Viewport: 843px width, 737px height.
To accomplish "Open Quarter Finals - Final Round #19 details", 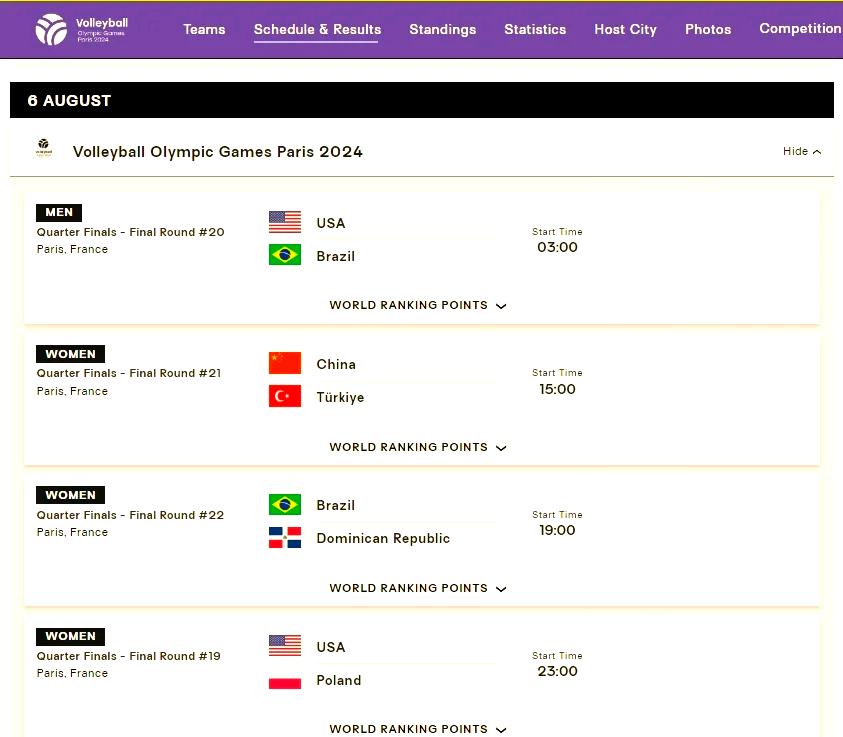I will coord(128,656).
